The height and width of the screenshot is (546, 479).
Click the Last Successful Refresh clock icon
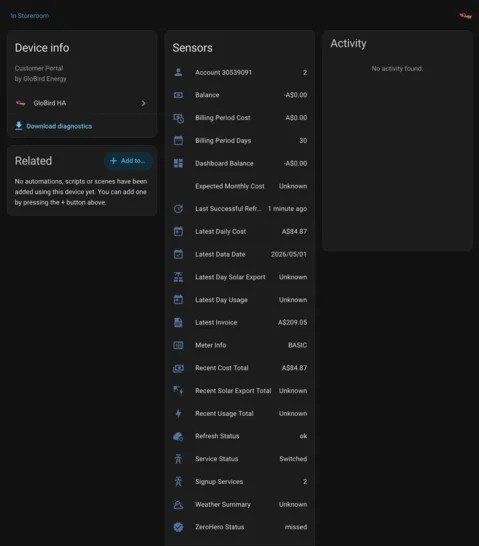[178, 209]
